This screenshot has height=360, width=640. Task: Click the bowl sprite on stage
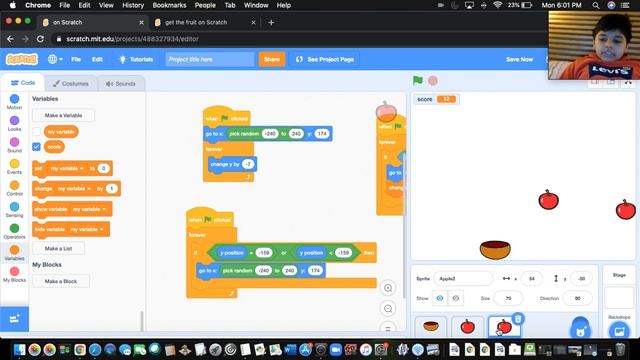click(495, 249)
